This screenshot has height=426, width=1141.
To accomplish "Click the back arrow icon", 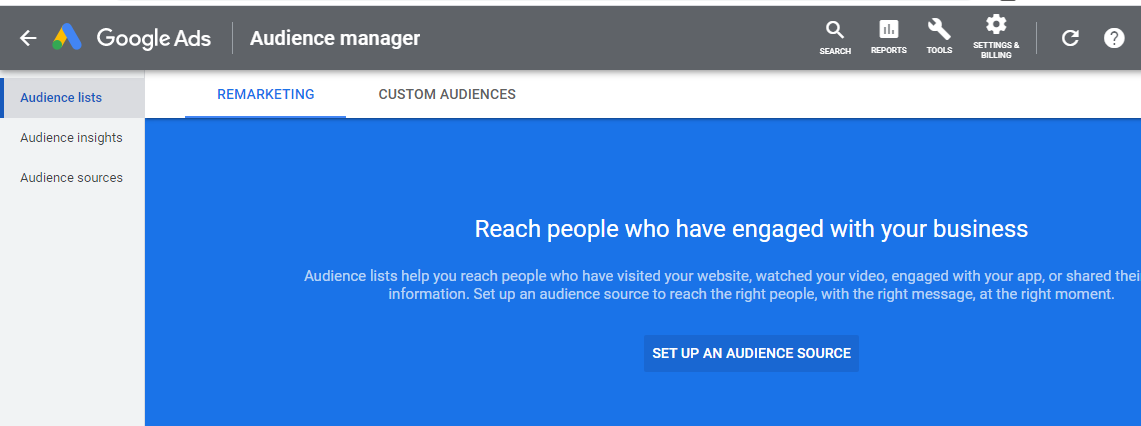I will pos(28,38).
